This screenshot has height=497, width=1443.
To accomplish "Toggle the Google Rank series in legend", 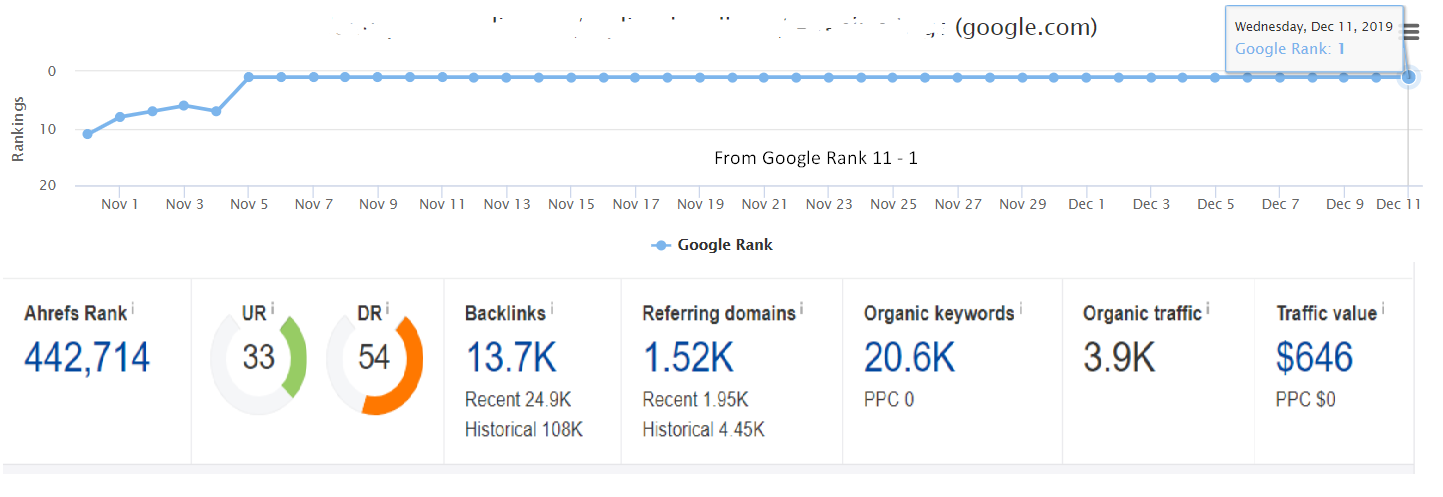I will click(714, 245).
